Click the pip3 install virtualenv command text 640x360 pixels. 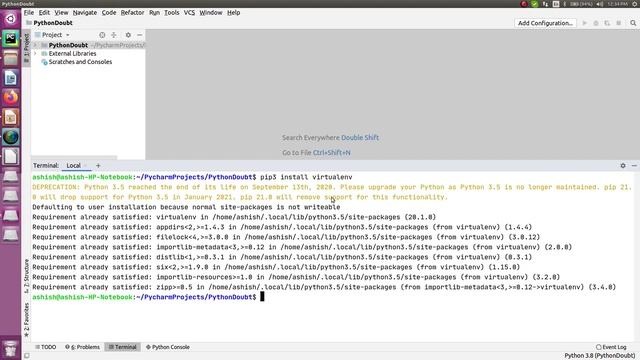[306, 177]
